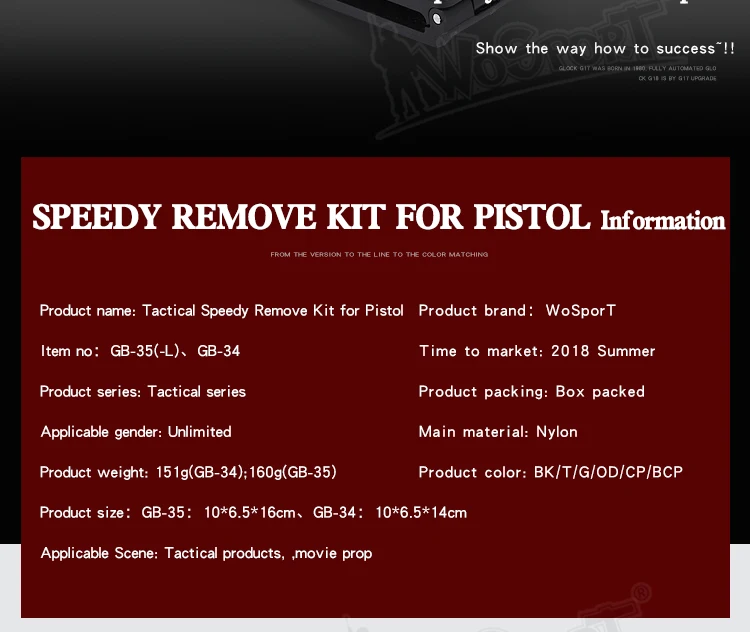
Task: Click the SPEEDY REMOVE KIT FOR PISTOL heading
Action: click(x=311, y=217)
